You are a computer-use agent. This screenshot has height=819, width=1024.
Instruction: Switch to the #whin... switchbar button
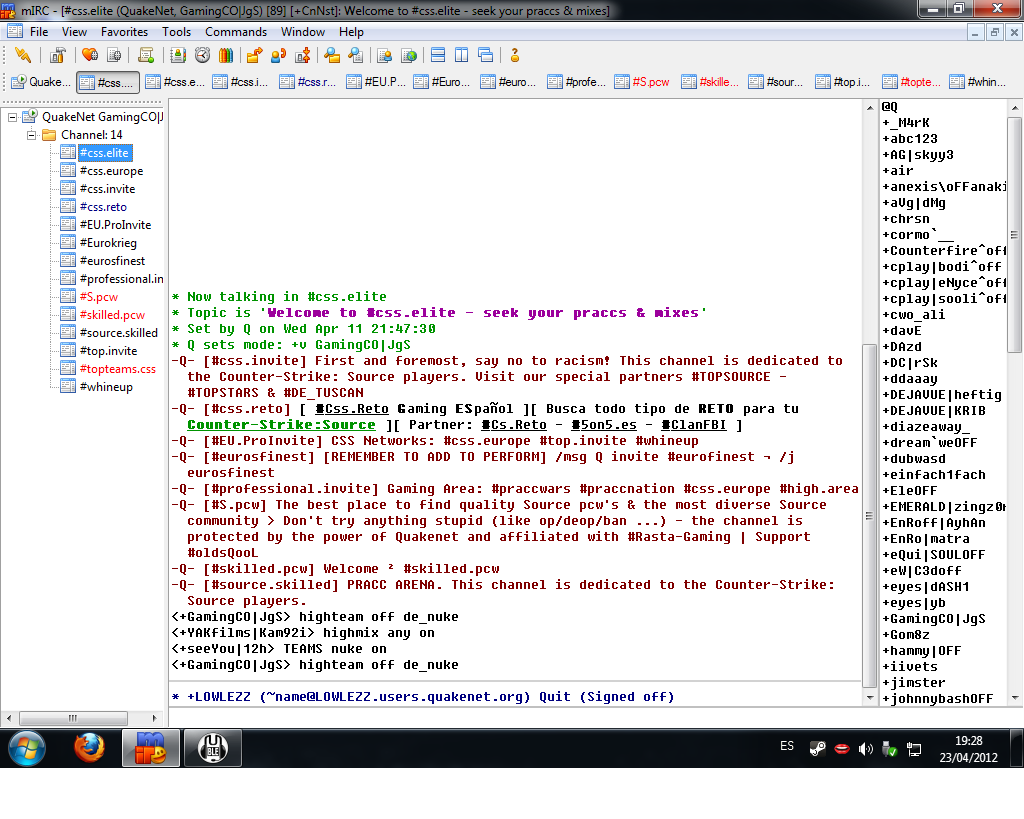point(979,82)
